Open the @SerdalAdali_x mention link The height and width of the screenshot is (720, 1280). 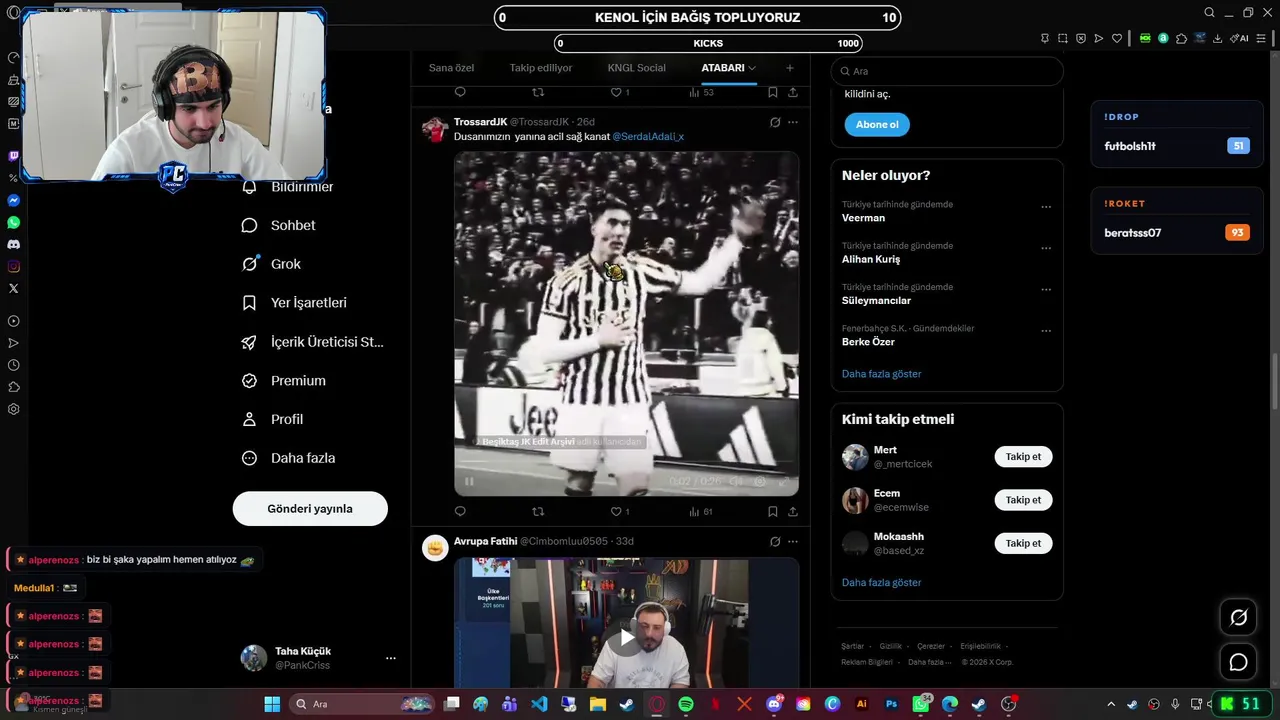click(648, 136)
